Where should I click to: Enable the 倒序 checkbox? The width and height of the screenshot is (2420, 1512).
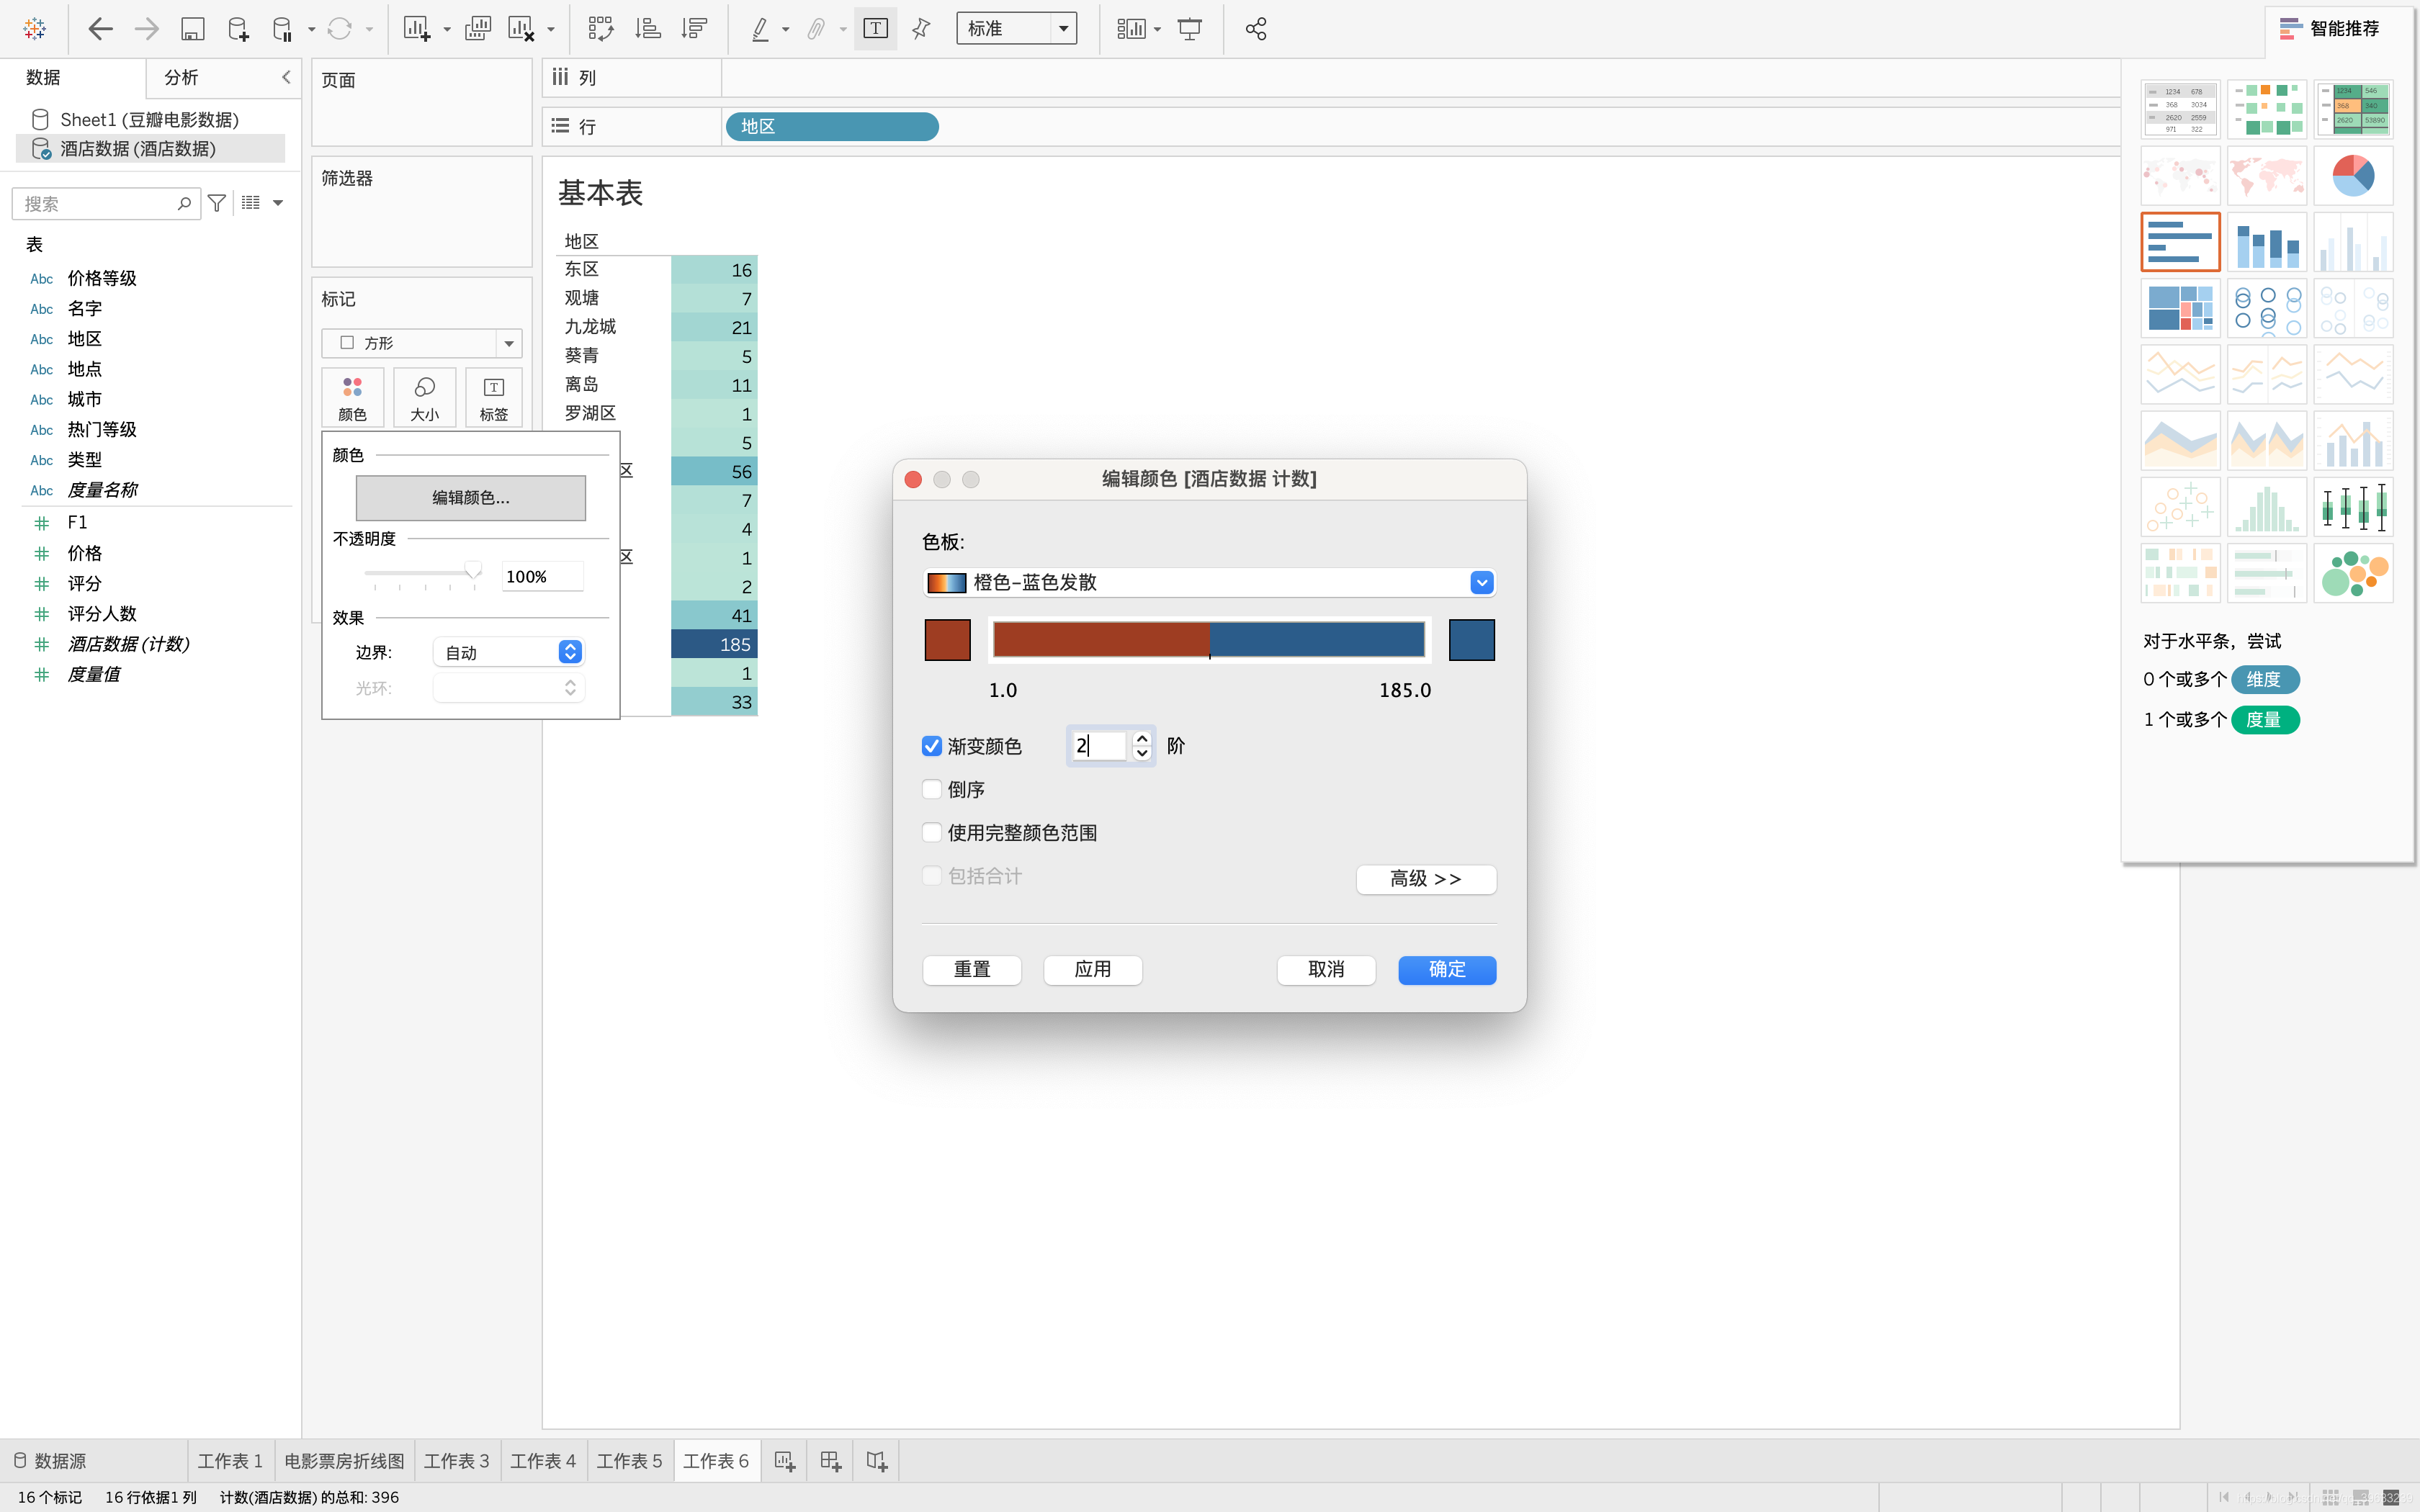(x=932, y=789)
